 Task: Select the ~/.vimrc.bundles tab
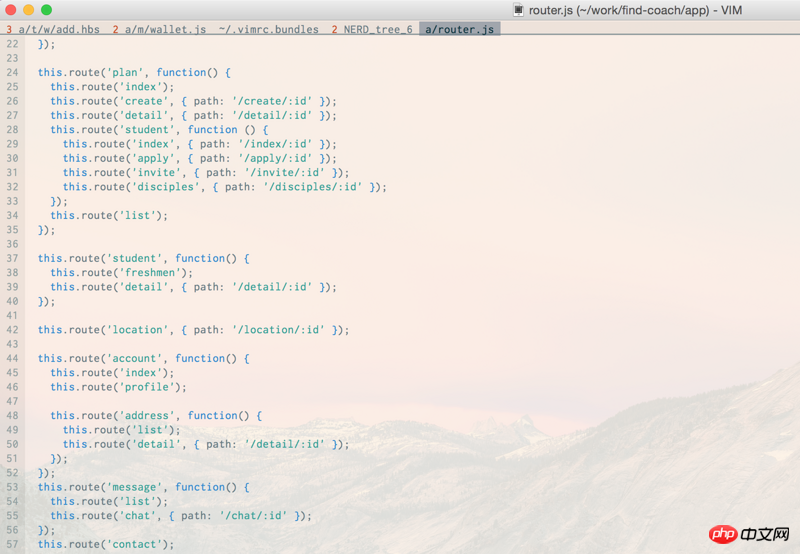[x=268, y=29]
